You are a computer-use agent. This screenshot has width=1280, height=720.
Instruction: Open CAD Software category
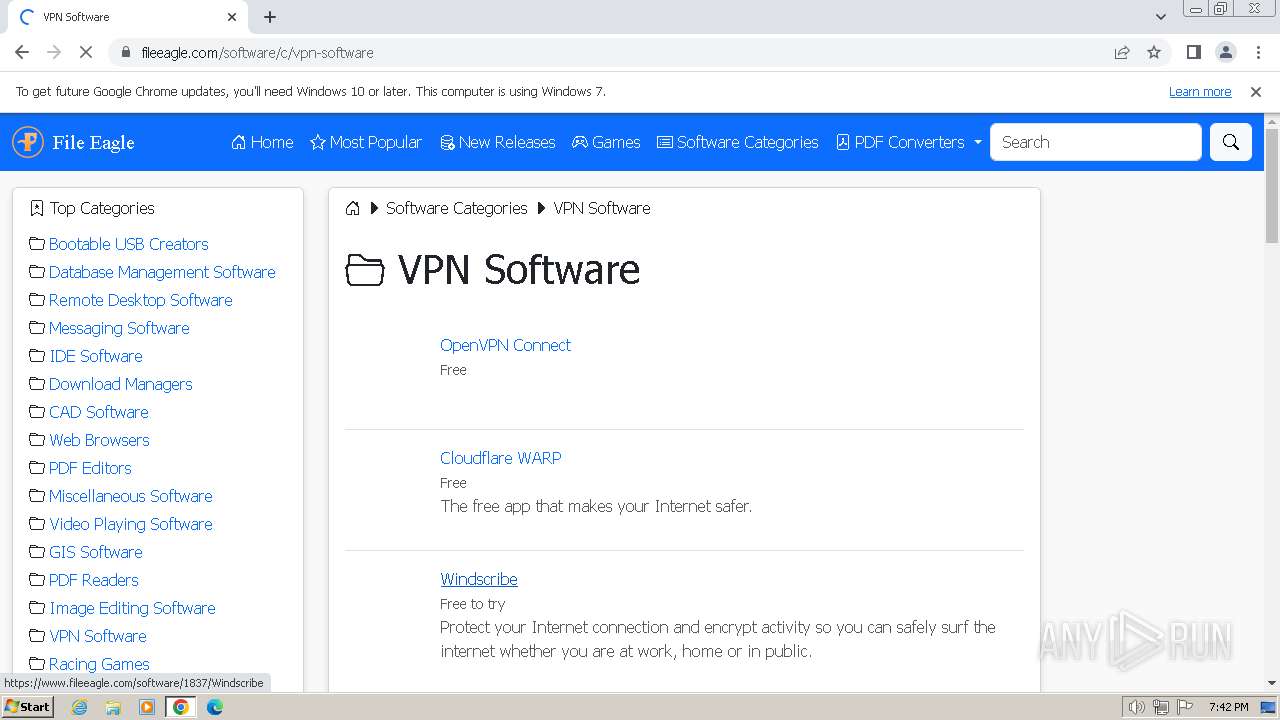click(x=98, y=412)
